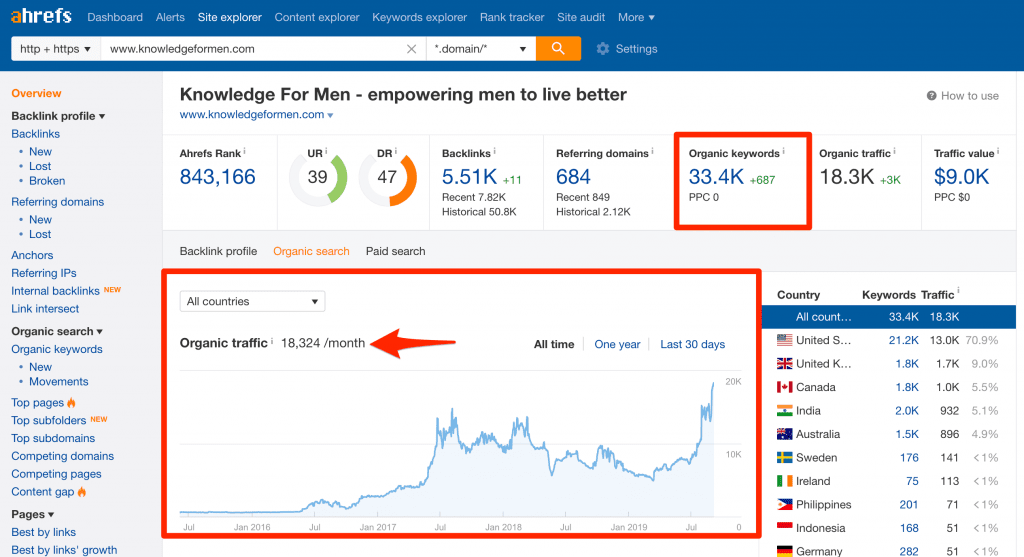Click the 21.2K keywords for United States
Viewport: 1024px width, 557px height.
[903, 340]
